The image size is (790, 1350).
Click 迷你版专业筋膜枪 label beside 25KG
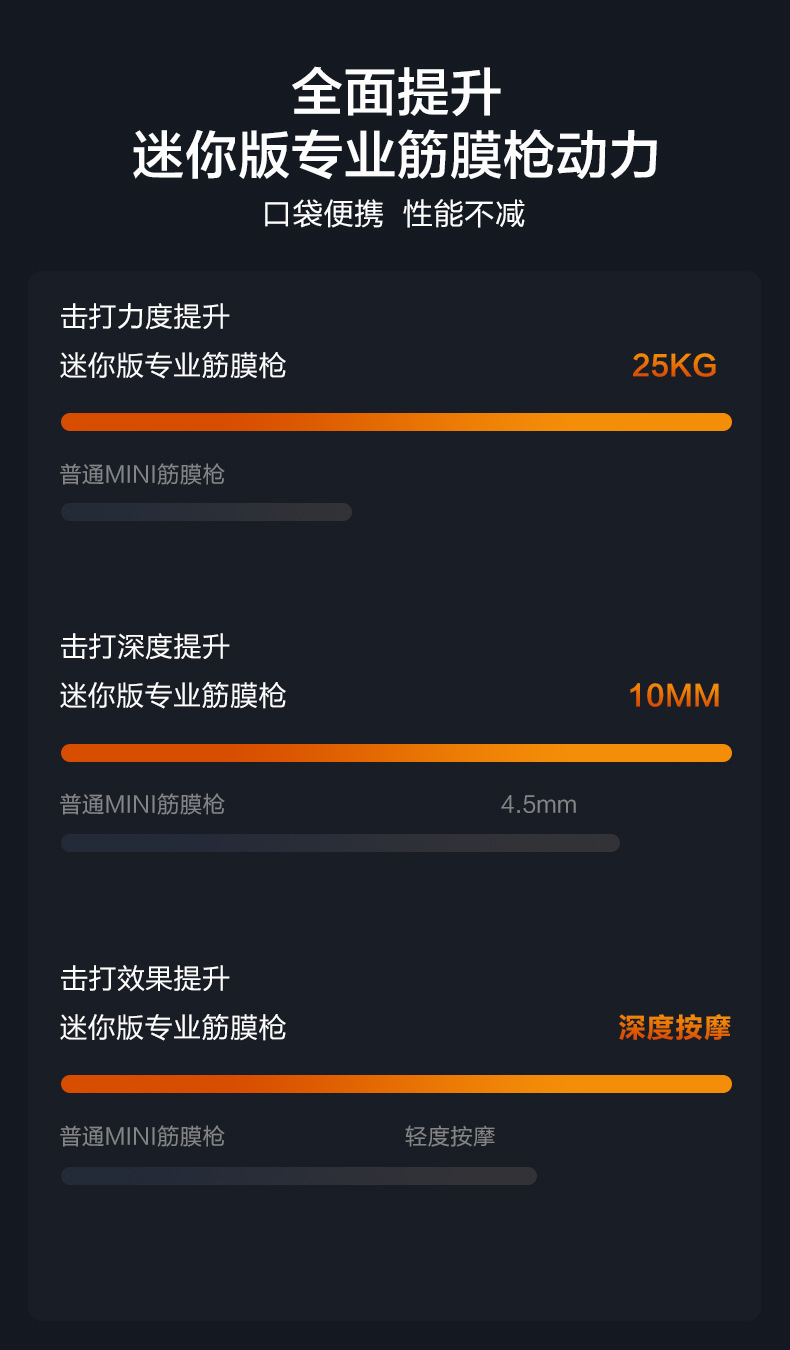(x=173, y=366)
